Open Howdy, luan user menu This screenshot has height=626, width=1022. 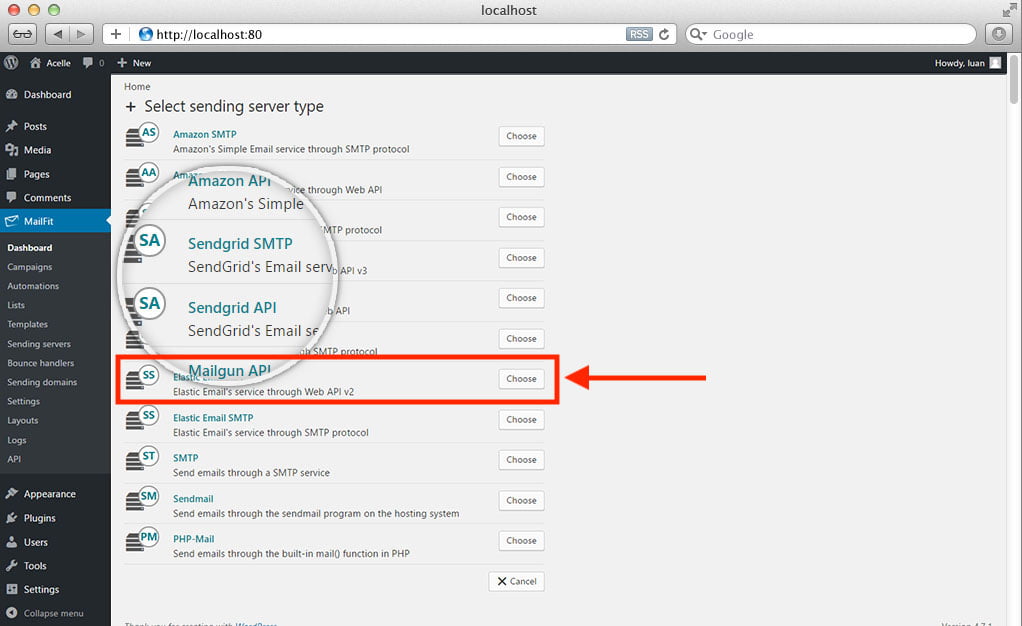pyautogui.click(x=967, y=63)
